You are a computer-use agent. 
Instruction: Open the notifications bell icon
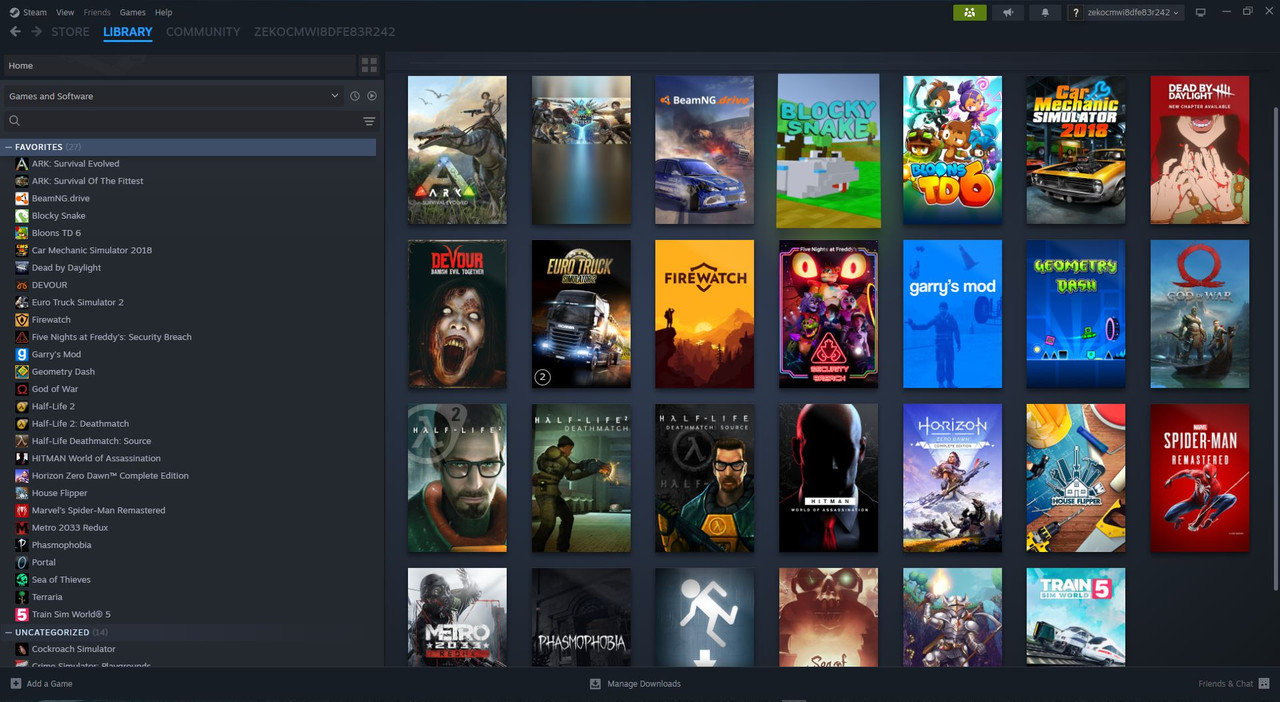[1045, 12]
